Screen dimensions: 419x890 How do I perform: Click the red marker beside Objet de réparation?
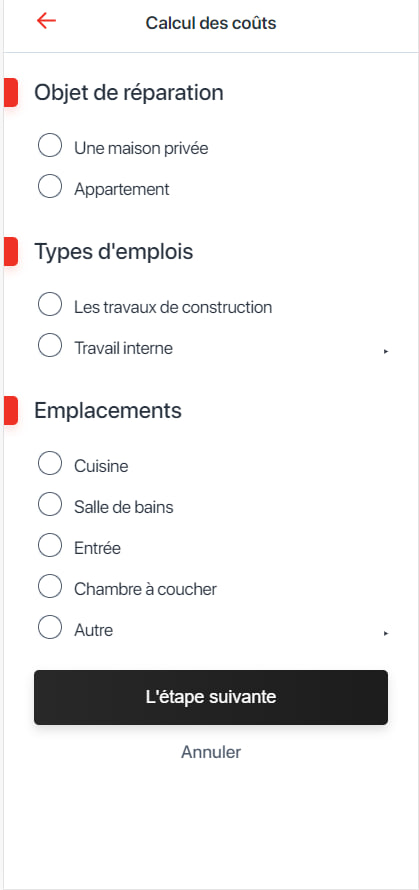coord(11,93)
